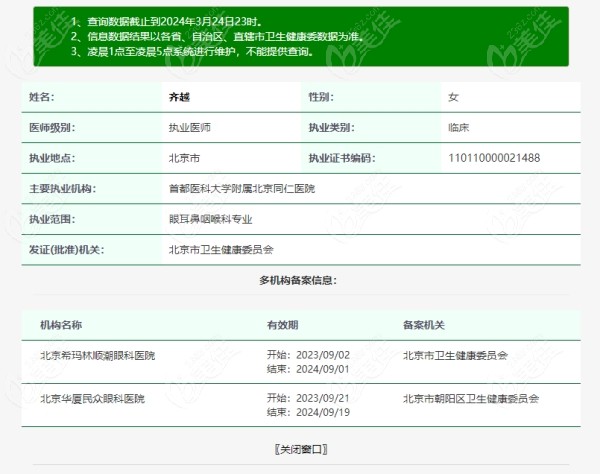
Task: Click the 关闭窗口 link
Action: (x=301, y=449)
